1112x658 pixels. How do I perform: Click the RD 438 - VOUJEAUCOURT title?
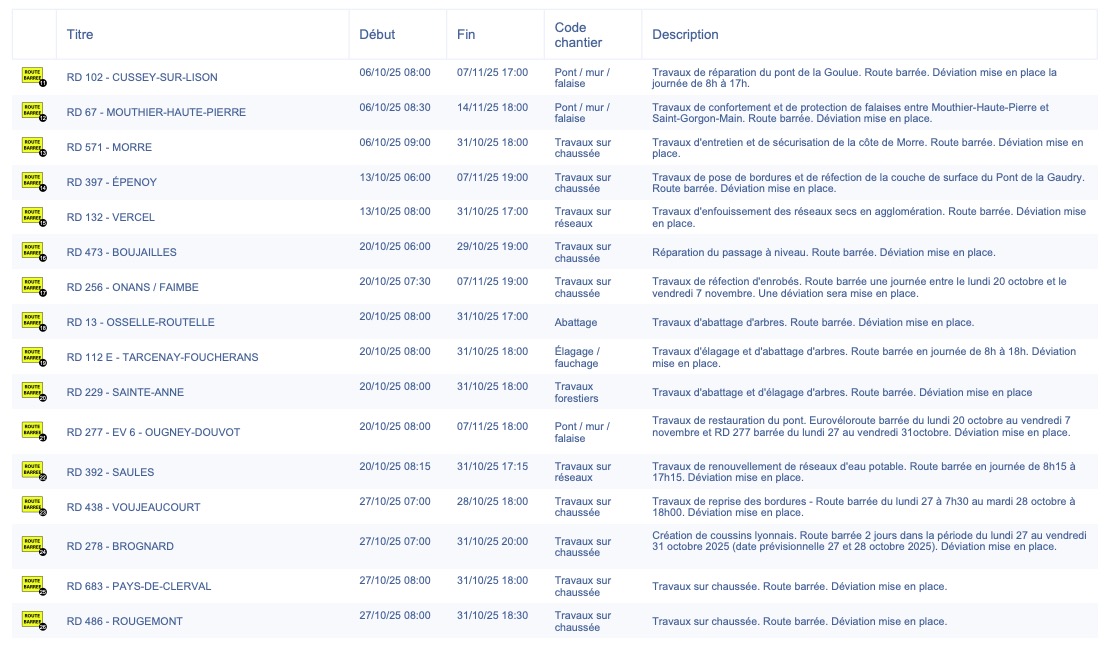click(x=133, y=507)
